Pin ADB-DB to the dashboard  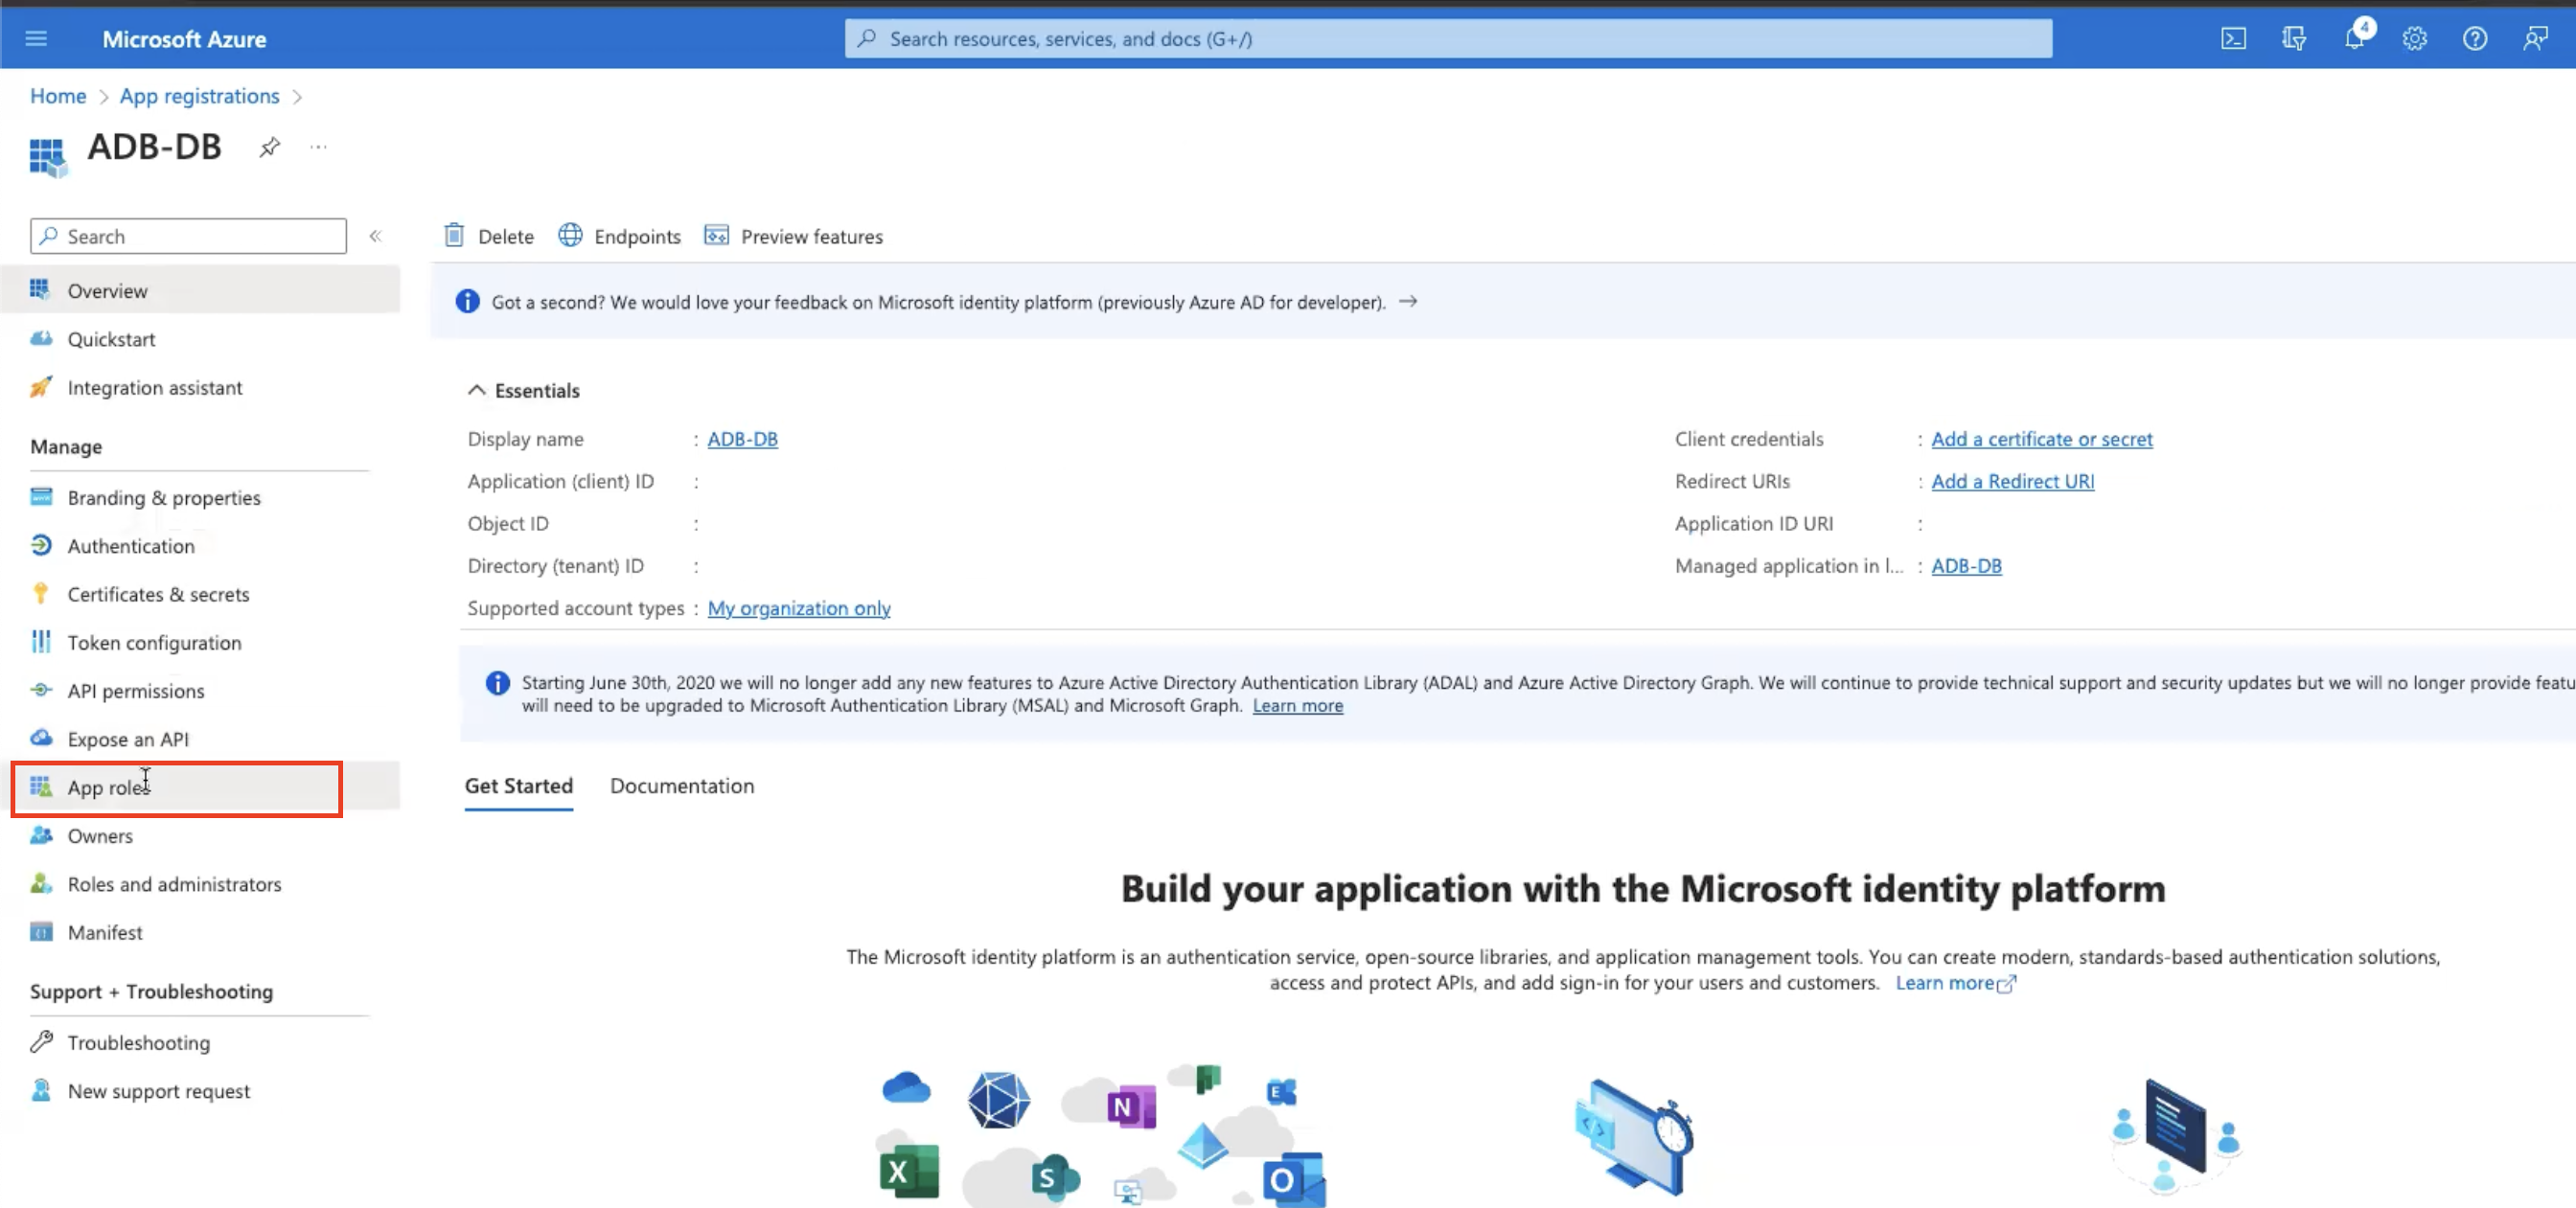coord(268,146)
